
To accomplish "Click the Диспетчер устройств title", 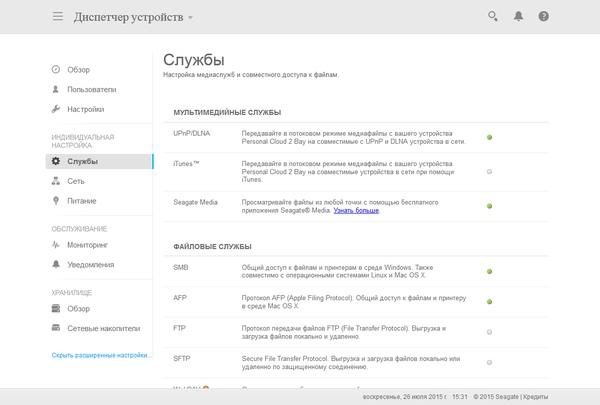I will click(x=129, y=17).
